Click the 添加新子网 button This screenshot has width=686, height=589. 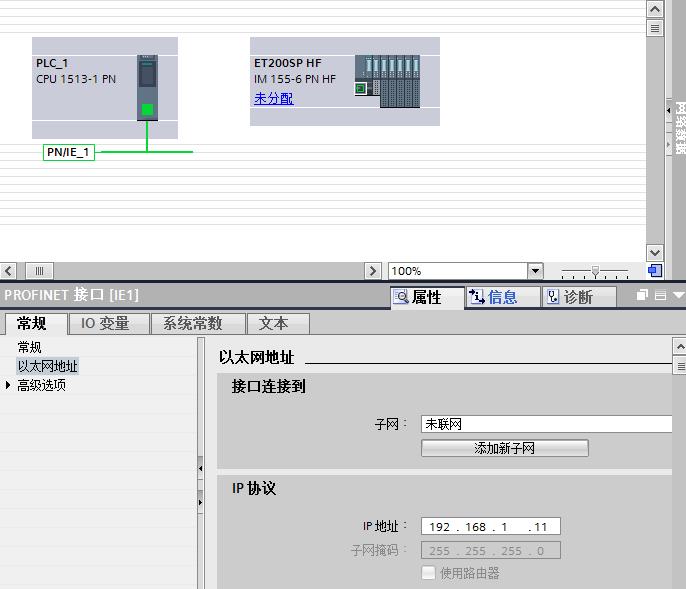pos(504,448)
